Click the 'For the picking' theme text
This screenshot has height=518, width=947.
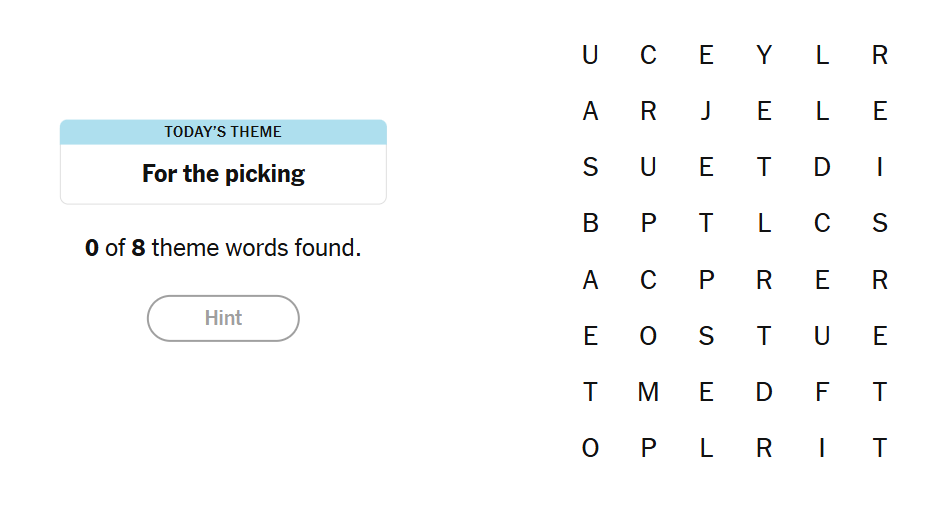click(223, 174)
